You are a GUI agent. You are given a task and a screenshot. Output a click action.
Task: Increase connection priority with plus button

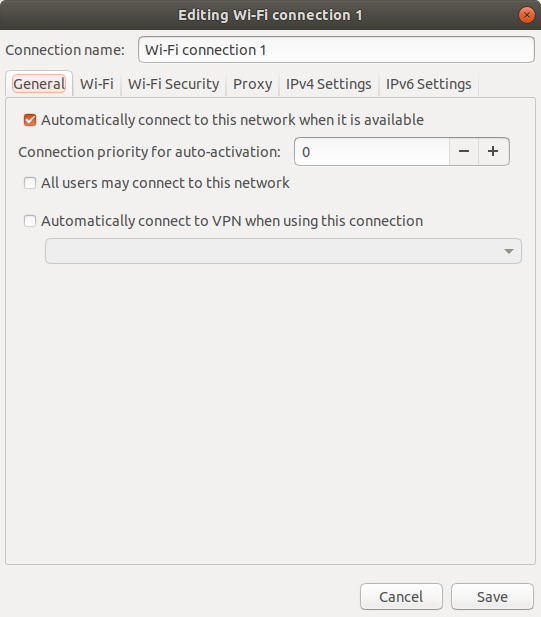[x=493, y=151]
